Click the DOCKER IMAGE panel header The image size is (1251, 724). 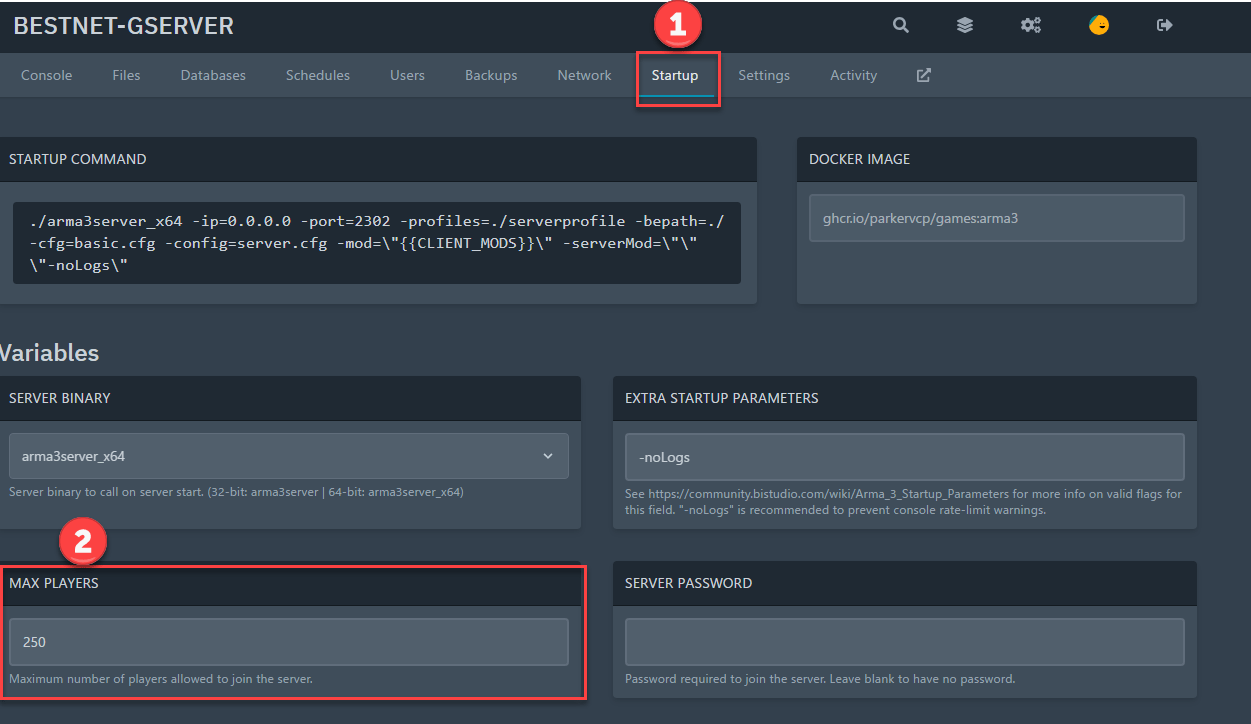pyautogui.click(x=997, y=159)
